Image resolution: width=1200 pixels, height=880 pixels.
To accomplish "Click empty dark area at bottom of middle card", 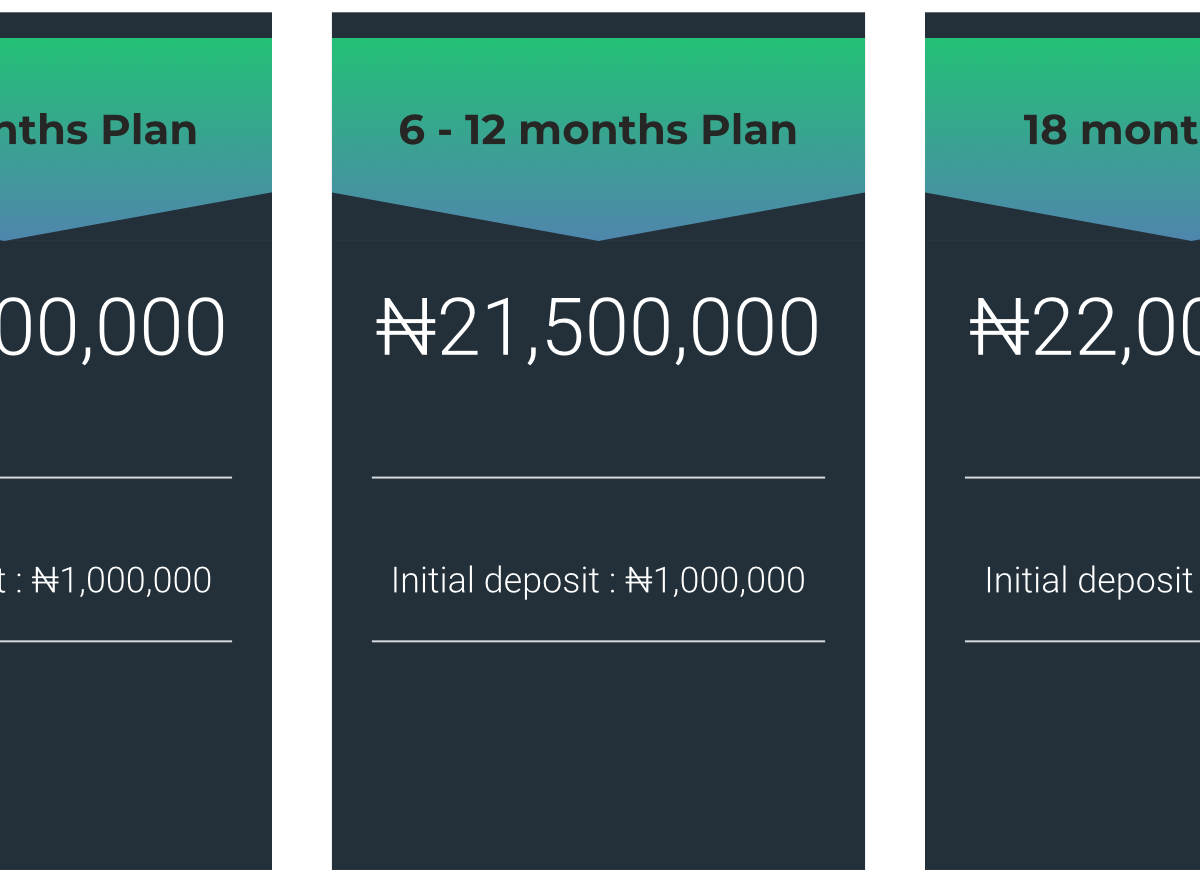I will click(x=598, y=756).
